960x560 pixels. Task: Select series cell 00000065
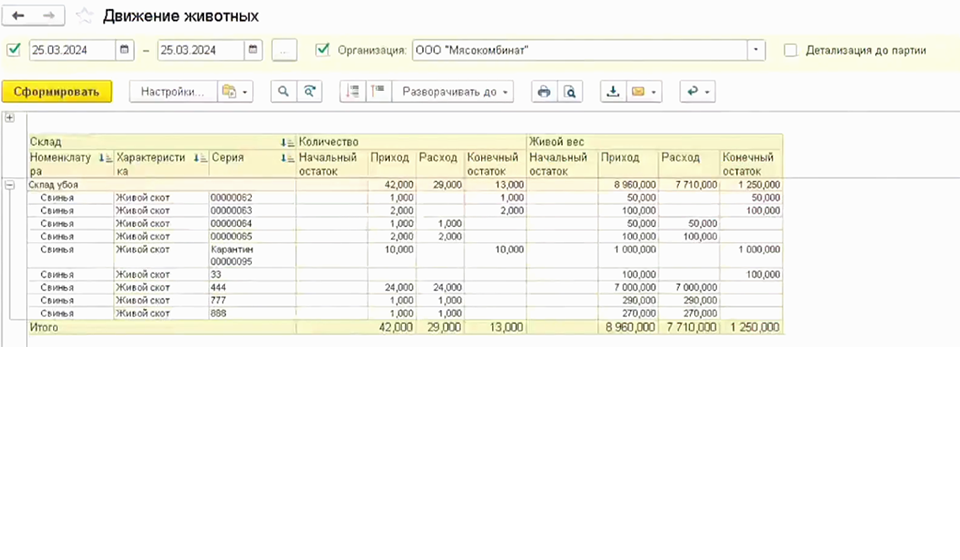coord(252,236)
